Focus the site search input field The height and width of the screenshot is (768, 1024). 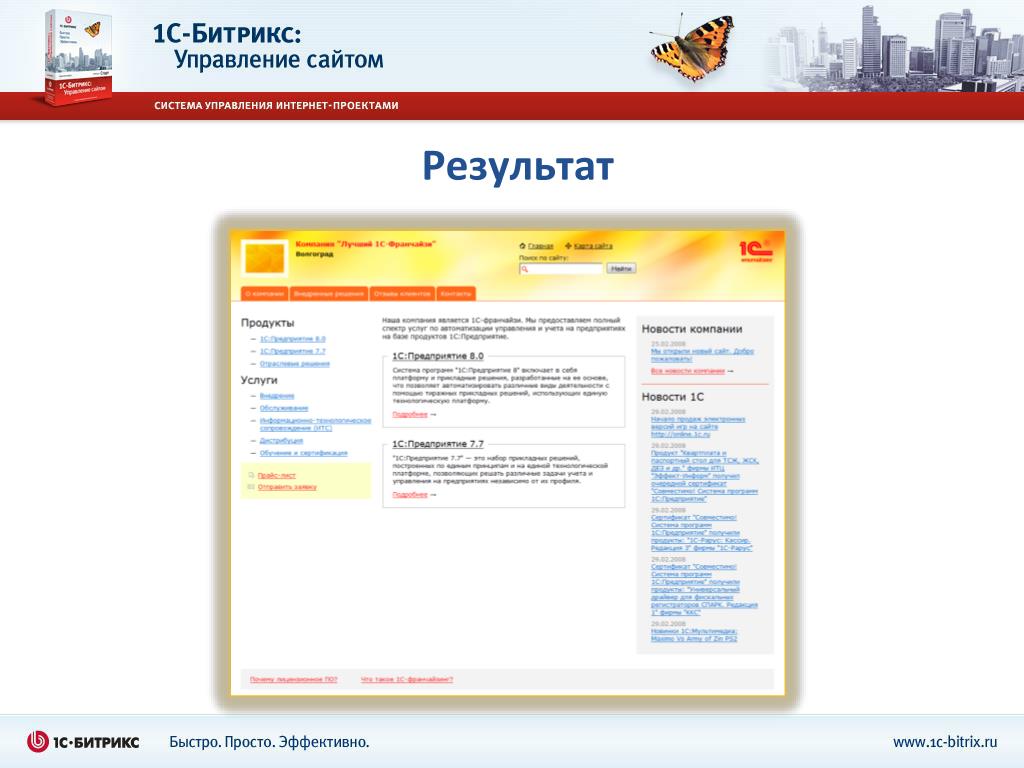(x=560, y=269)
